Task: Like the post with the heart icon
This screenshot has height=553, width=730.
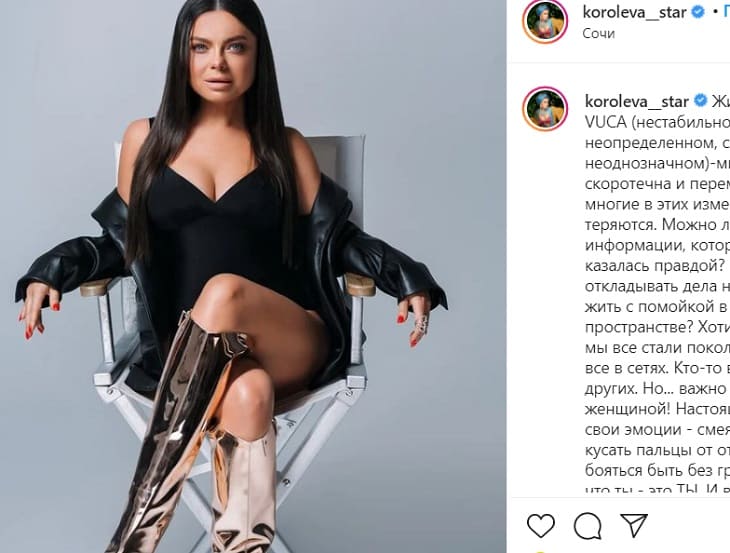Action: pyautogui.click(x=541, y=525)
